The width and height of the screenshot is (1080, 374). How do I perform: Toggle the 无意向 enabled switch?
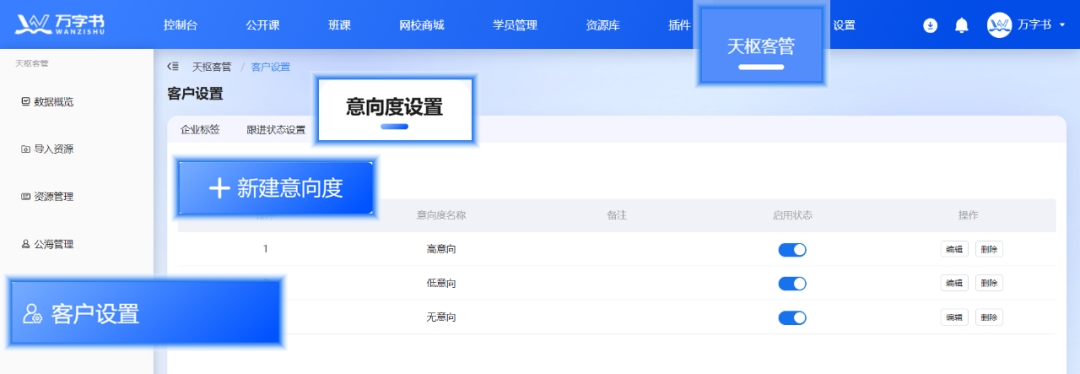coord(792,318)
